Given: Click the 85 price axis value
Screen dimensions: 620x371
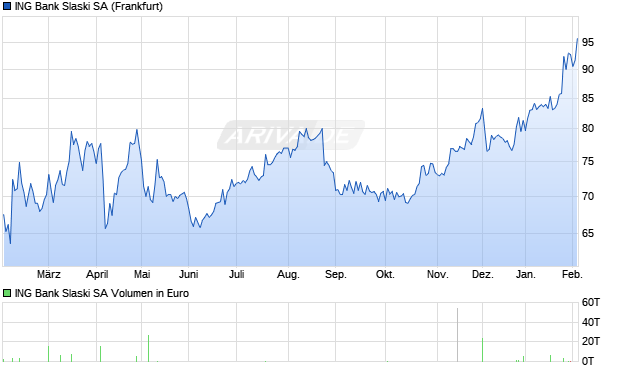Looking at the screenshot, I should (588, 98).
